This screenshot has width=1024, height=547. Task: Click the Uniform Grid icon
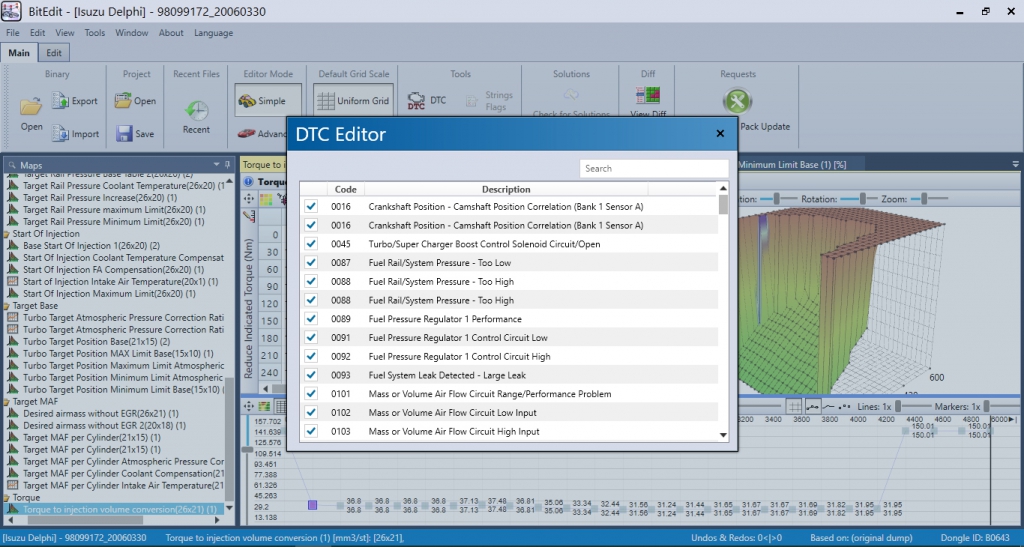point(325,101)
